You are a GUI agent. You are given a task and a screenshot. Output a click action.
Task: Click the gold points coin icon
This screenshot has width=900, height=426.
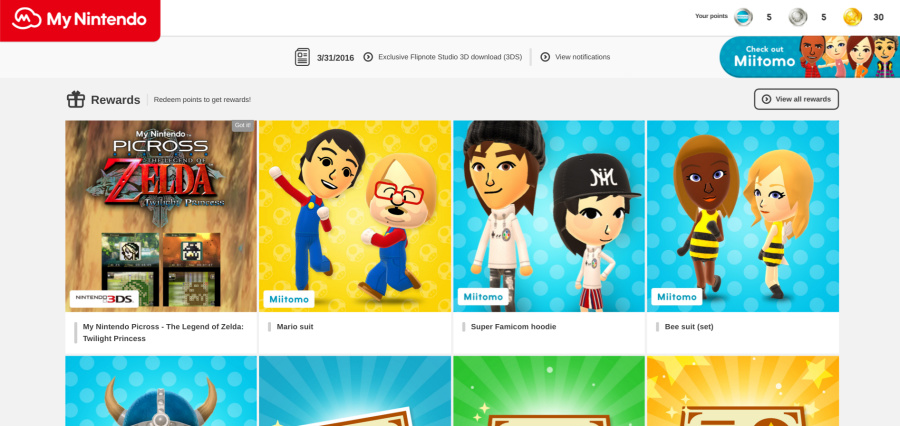852,17
